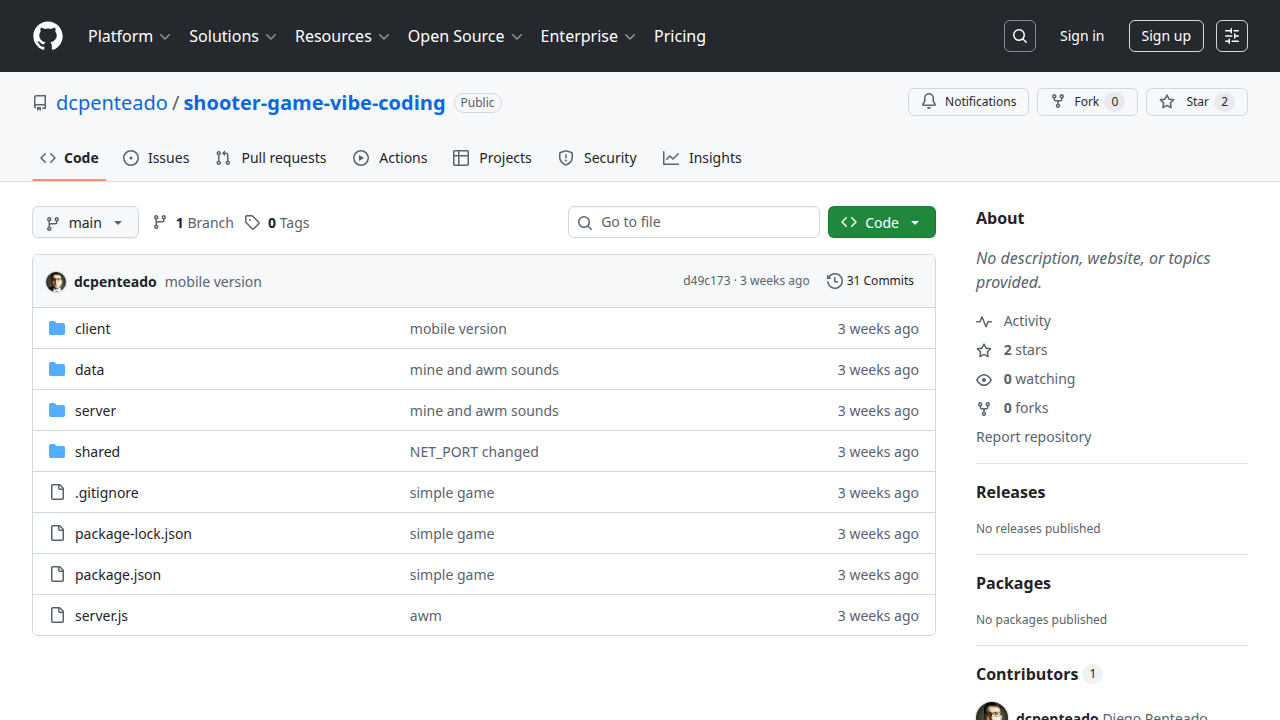Expand the Open Source menu
This screenshot has height=720, width=1280.
[x=465, y=36]
